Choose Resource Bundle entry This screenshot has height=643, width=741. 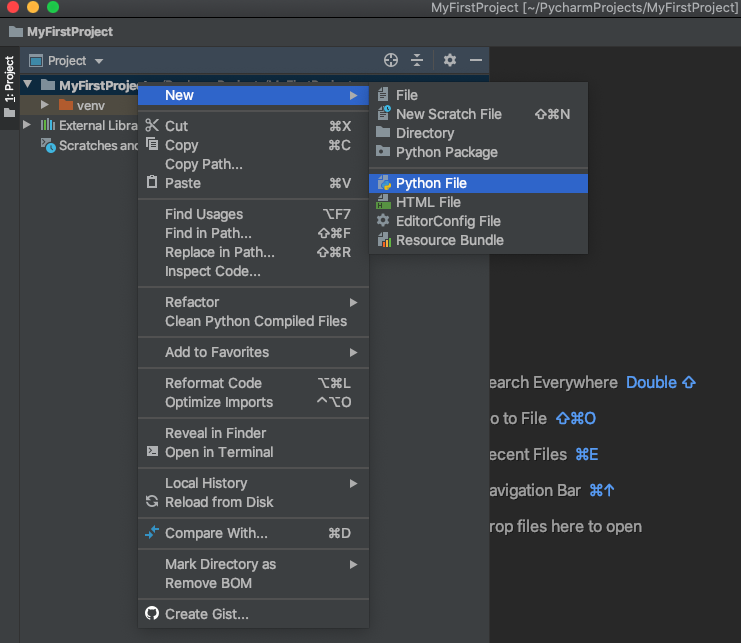point(478,240)
